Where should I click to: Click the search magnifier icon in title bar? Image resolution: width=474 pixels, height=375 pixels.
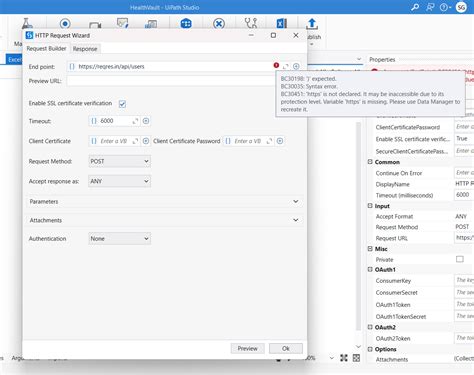[415, 7]
